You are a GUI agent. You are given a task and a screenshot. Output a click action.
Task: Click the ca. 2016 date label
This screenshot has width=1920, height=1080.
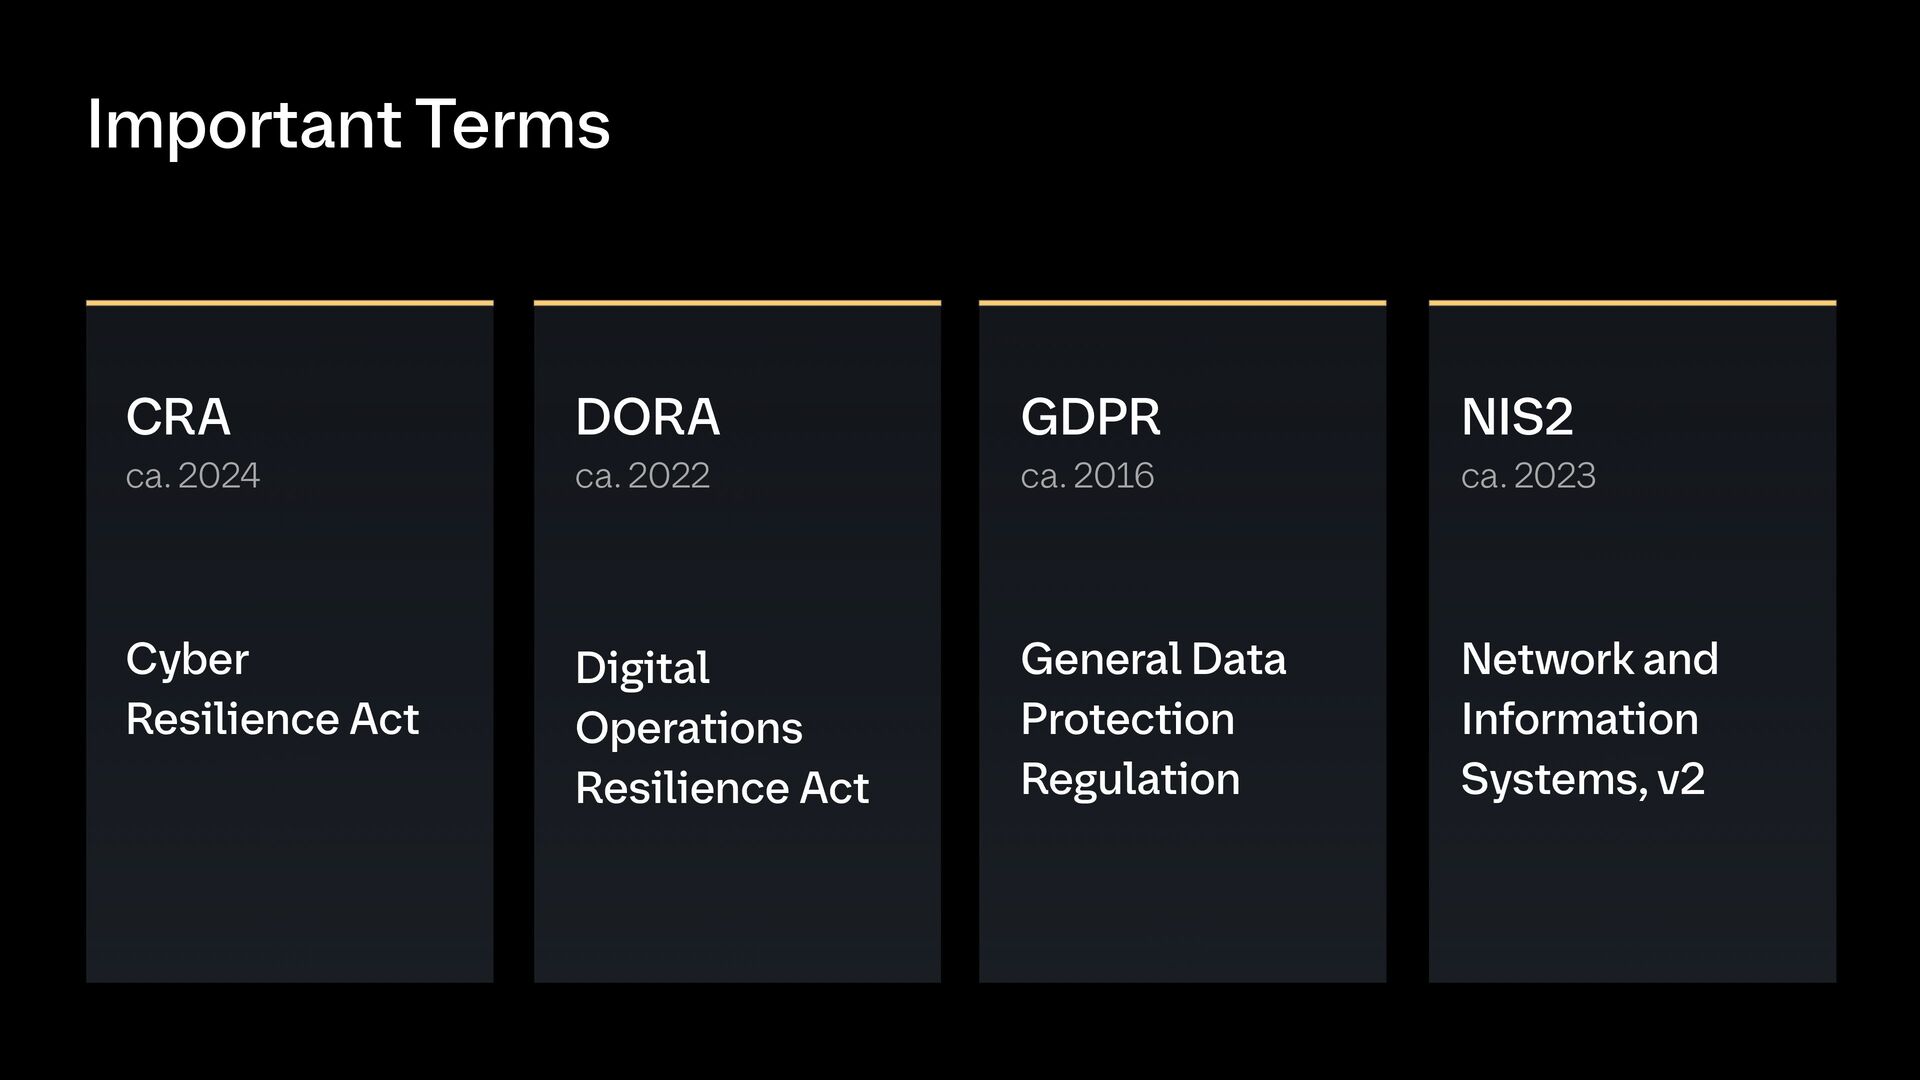point(1087,475)
